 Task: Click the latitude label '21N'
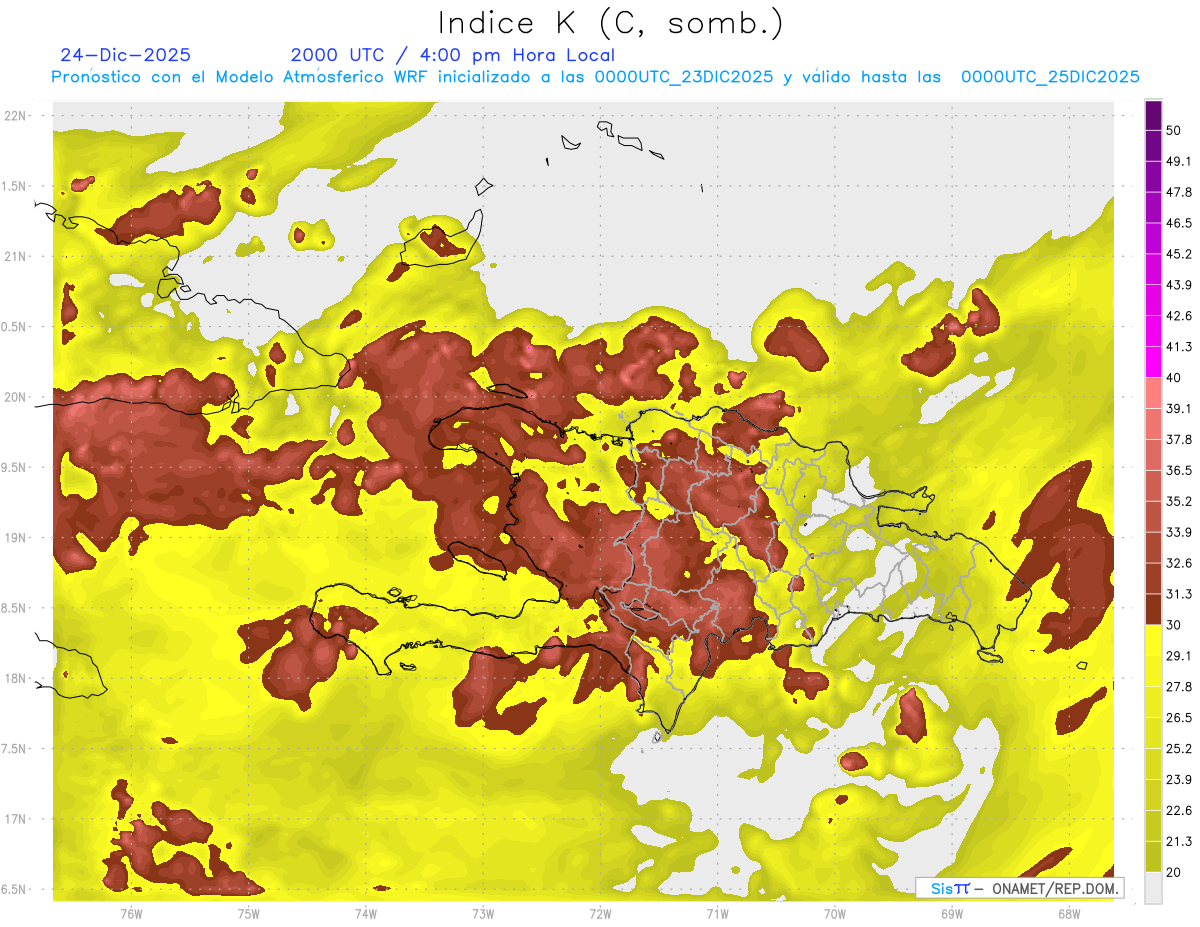[16, 257]
